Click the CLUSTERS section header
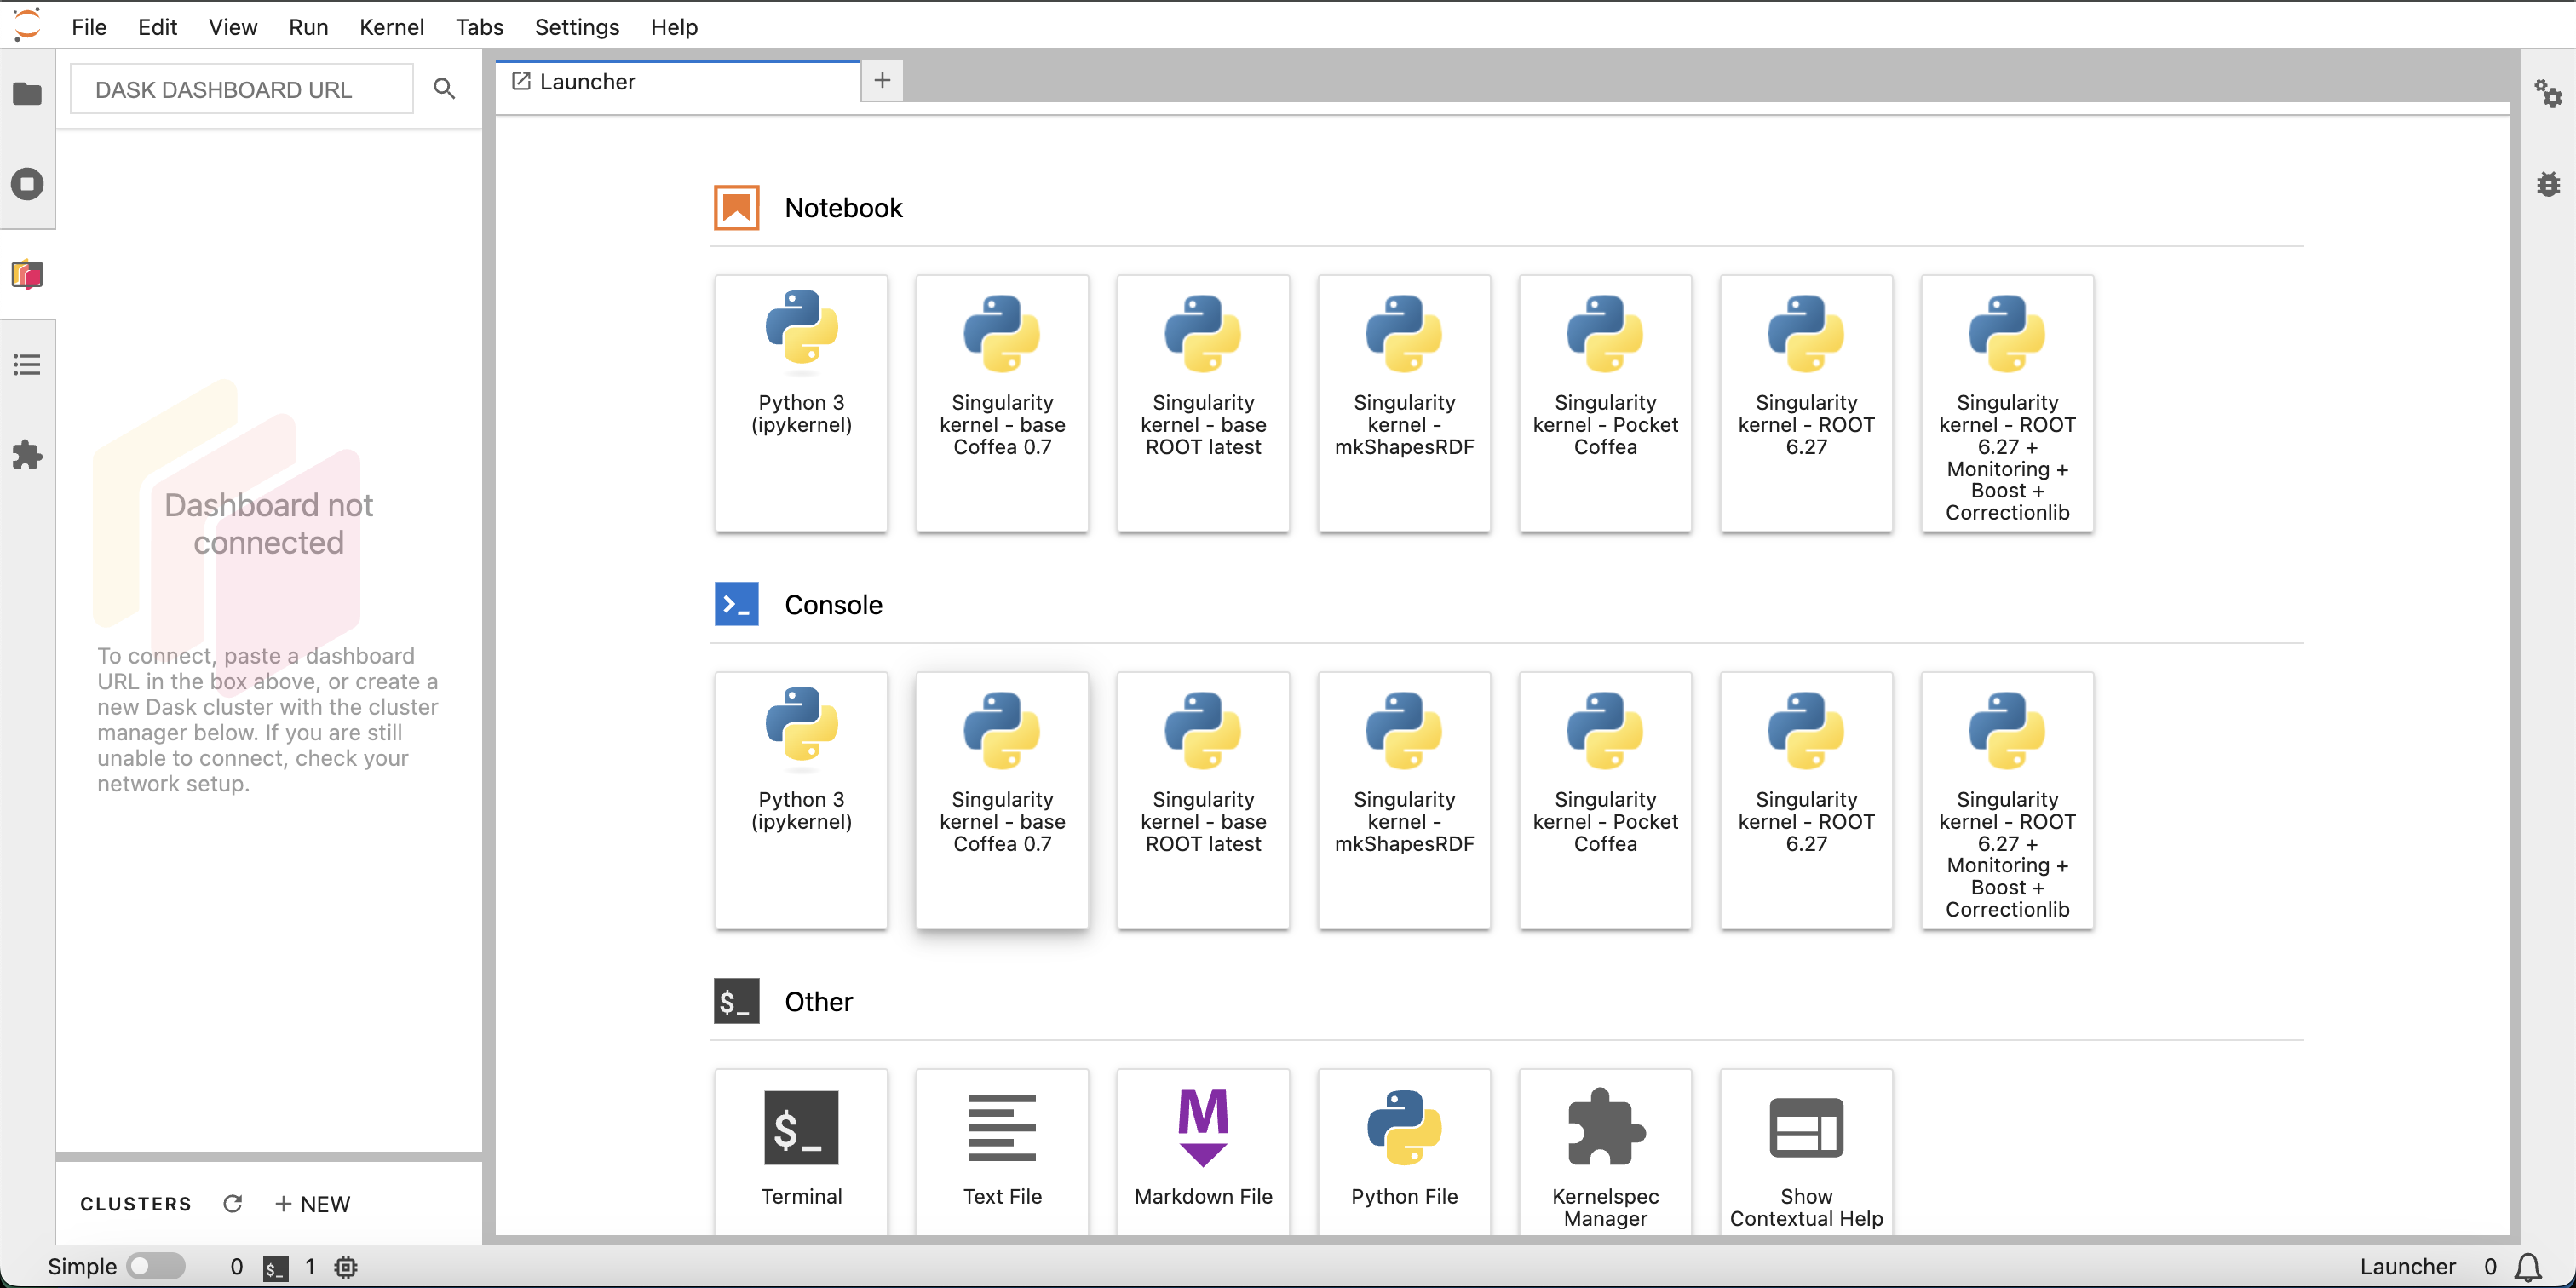 (136, 1204)
